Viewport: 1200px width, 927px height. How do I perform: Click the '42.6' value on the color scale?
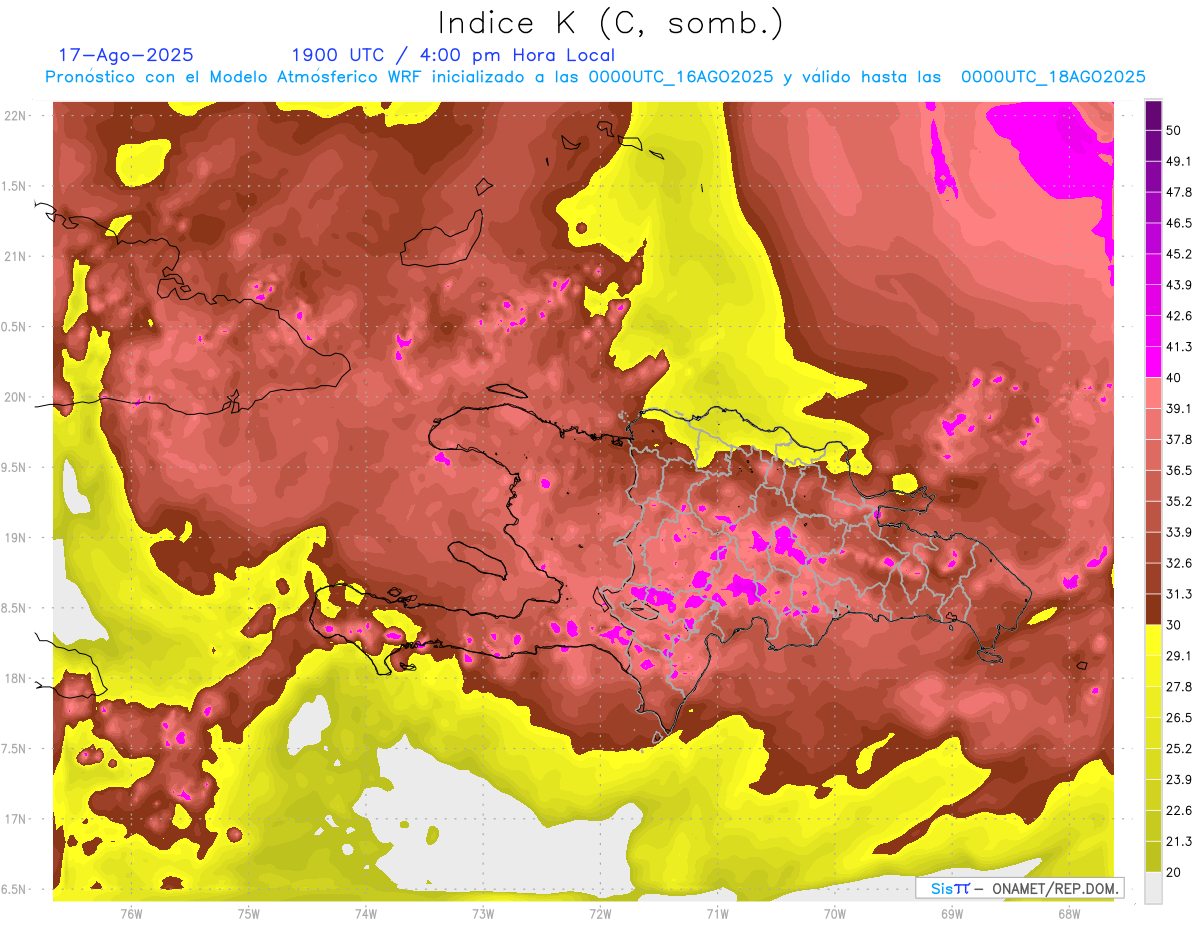[1179, 316]
